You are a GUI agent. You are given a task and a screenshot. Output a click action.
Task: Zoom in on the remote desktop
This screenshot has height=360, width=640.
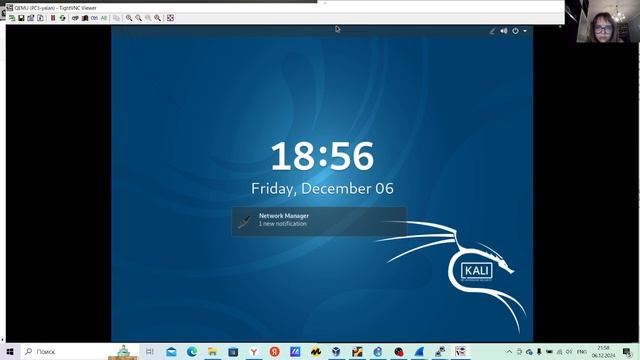(129, 18)
